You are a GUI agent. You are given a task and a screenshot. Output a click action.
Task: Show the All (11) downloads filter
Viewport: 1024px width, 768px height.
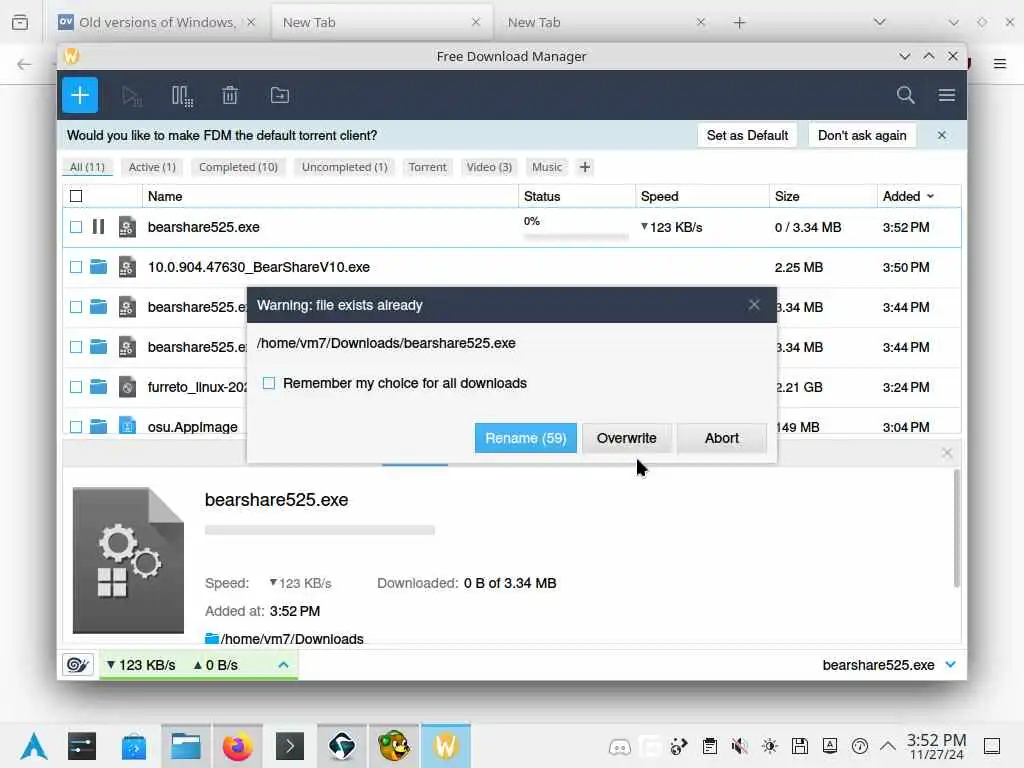tap(88, 167)
